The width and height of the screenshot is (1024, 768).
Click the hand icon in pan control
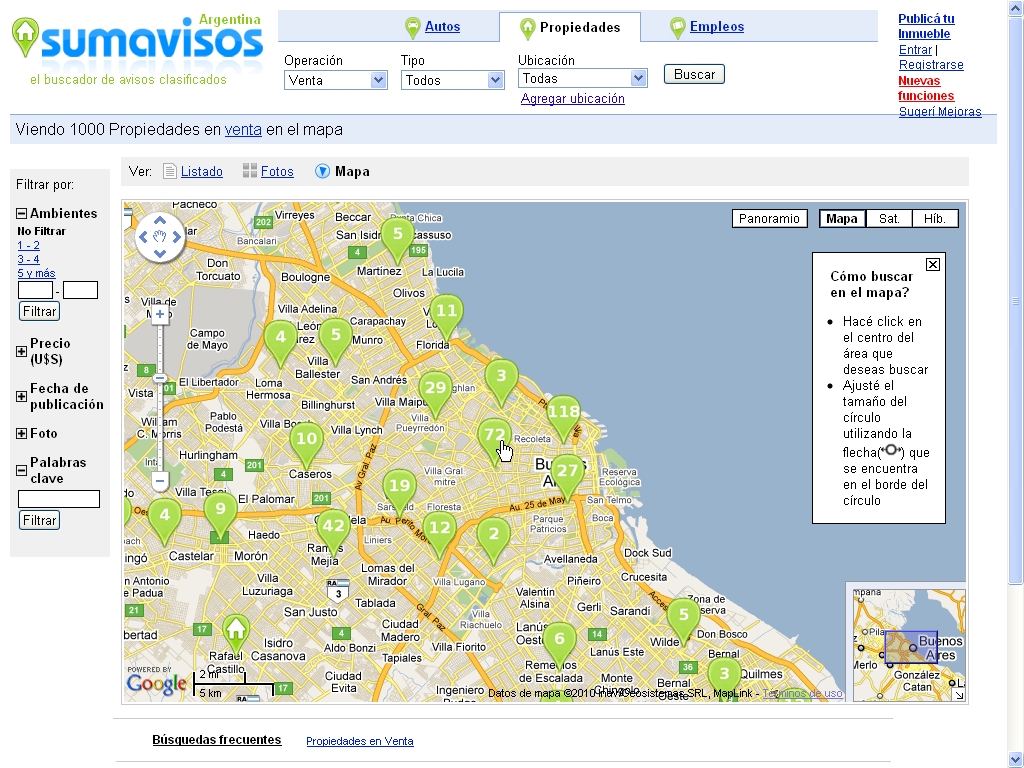click(160, 237)
